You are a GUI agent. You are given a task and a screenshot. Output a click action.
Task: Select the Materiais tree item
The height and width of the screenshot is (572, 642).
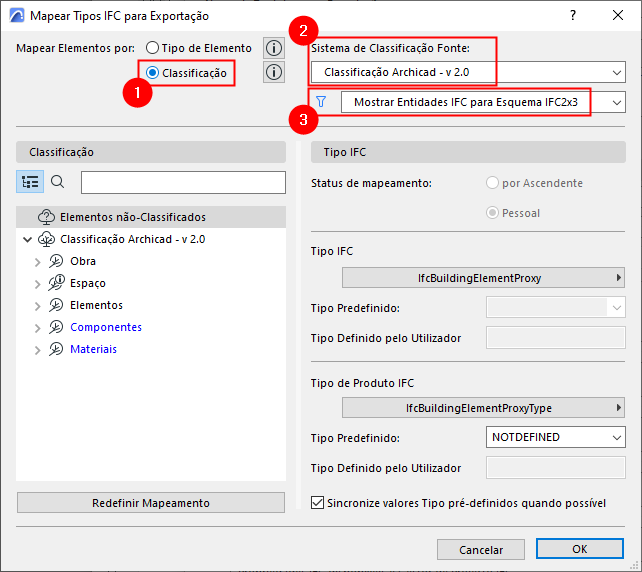click(x=93, y=349)
